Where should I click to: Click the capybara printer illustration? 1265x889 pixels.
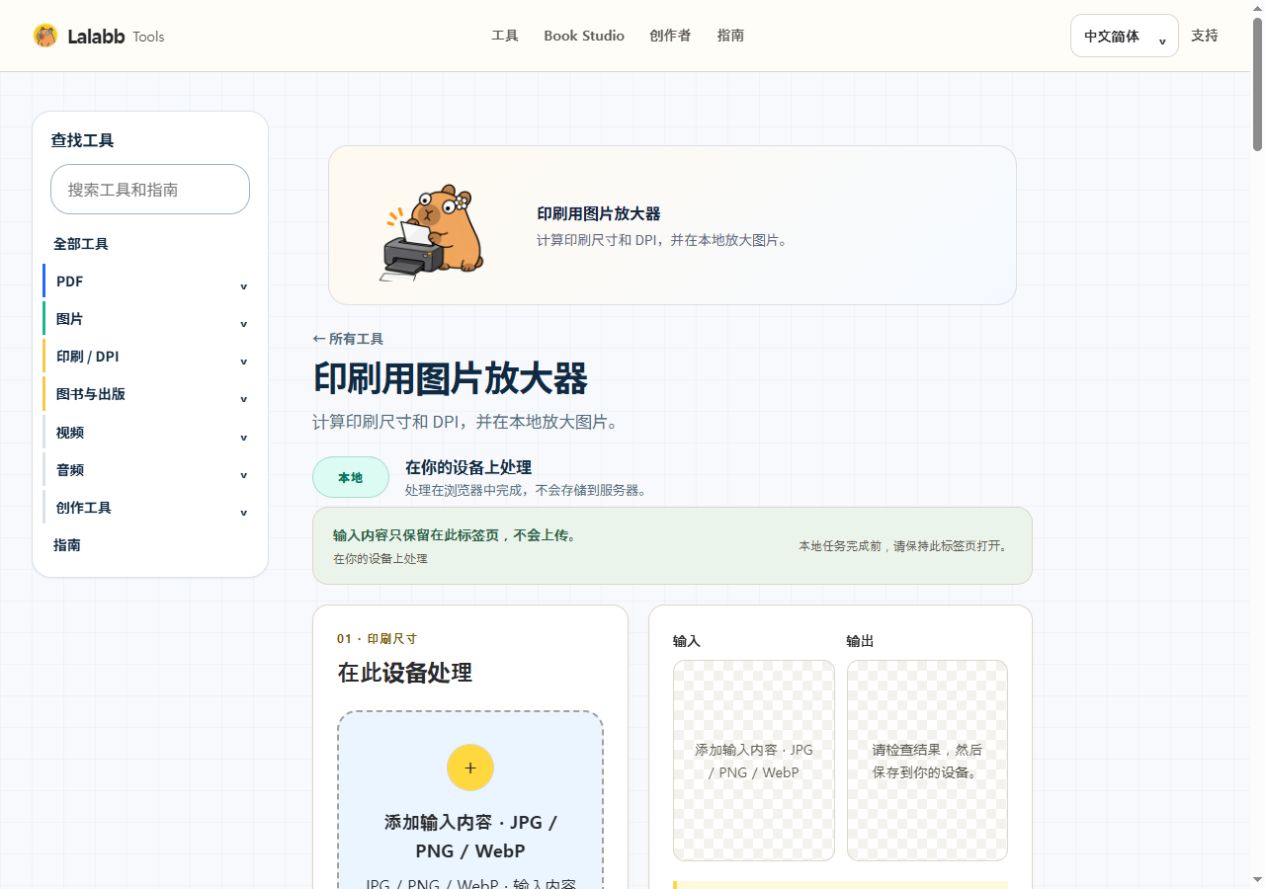pos(433,232)
